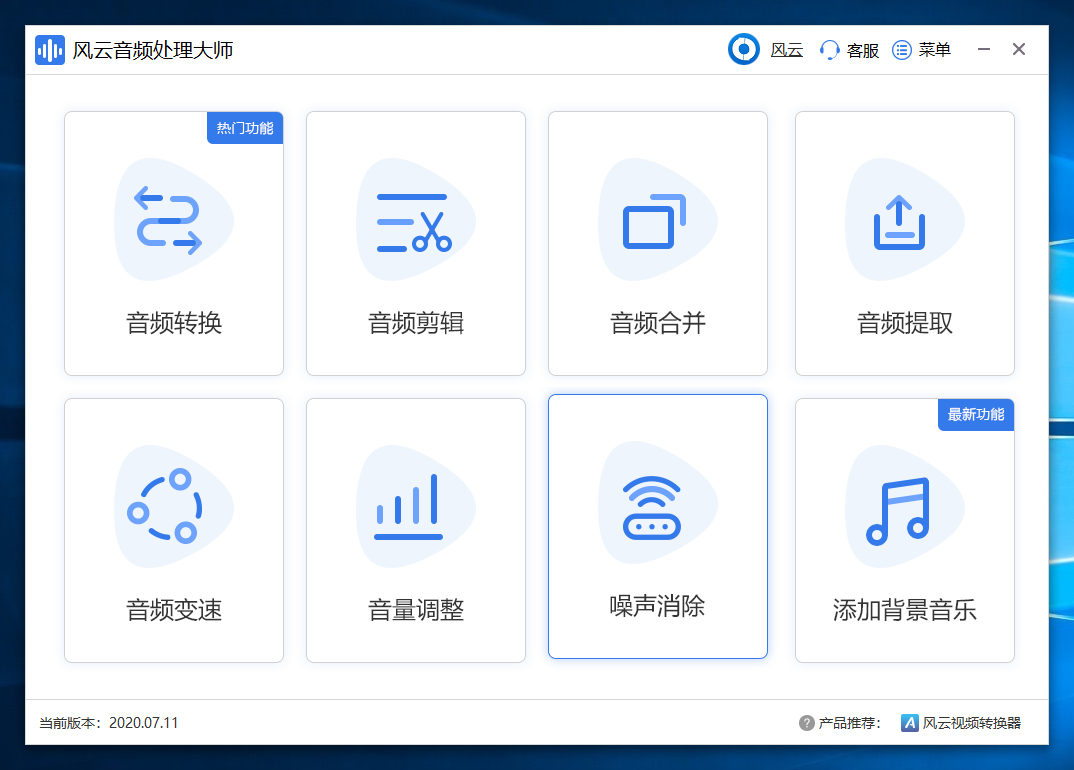Click the 风云 app logo in the title bar
Image resolution: width=1074 pixels, height=770 pixels.
coord(744,49)
